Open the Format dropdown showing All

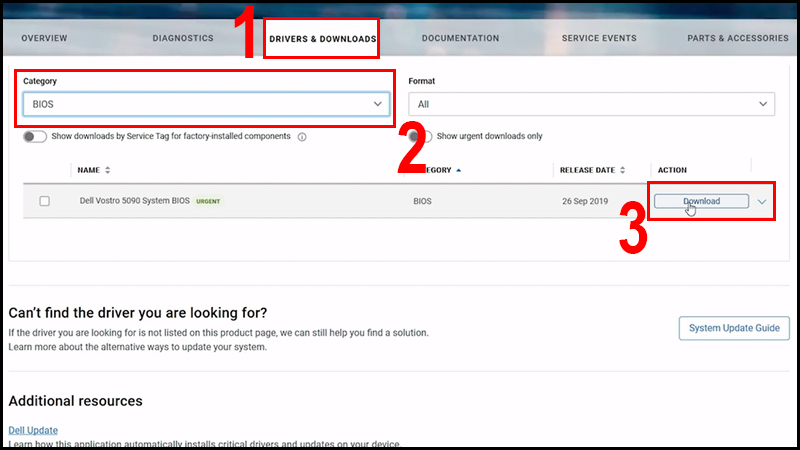coord(591,104)
